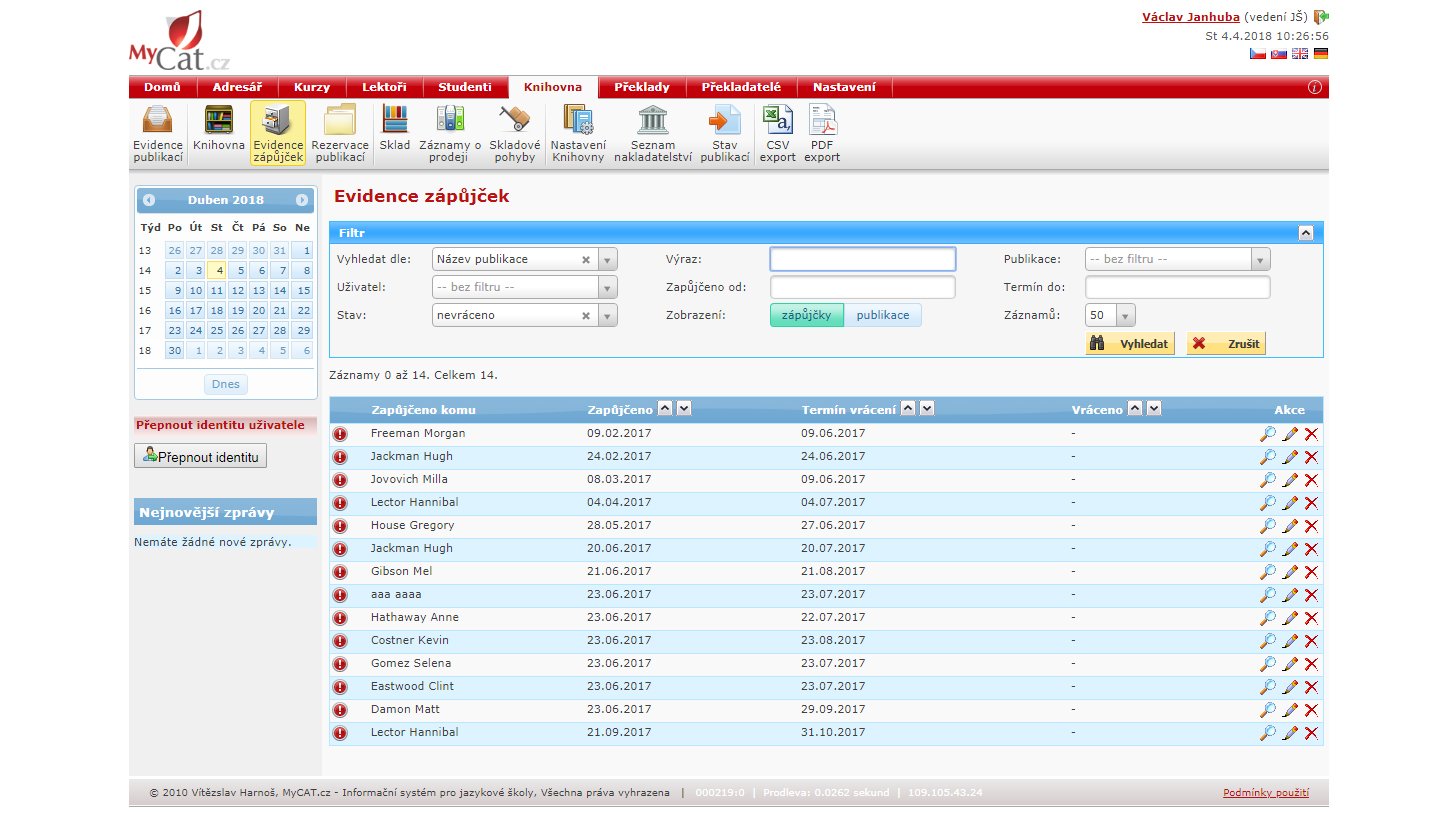The height and width of the screenshot is (831, 1452).
Task: Open the Studenti menu tab
Action: [465, 87]
